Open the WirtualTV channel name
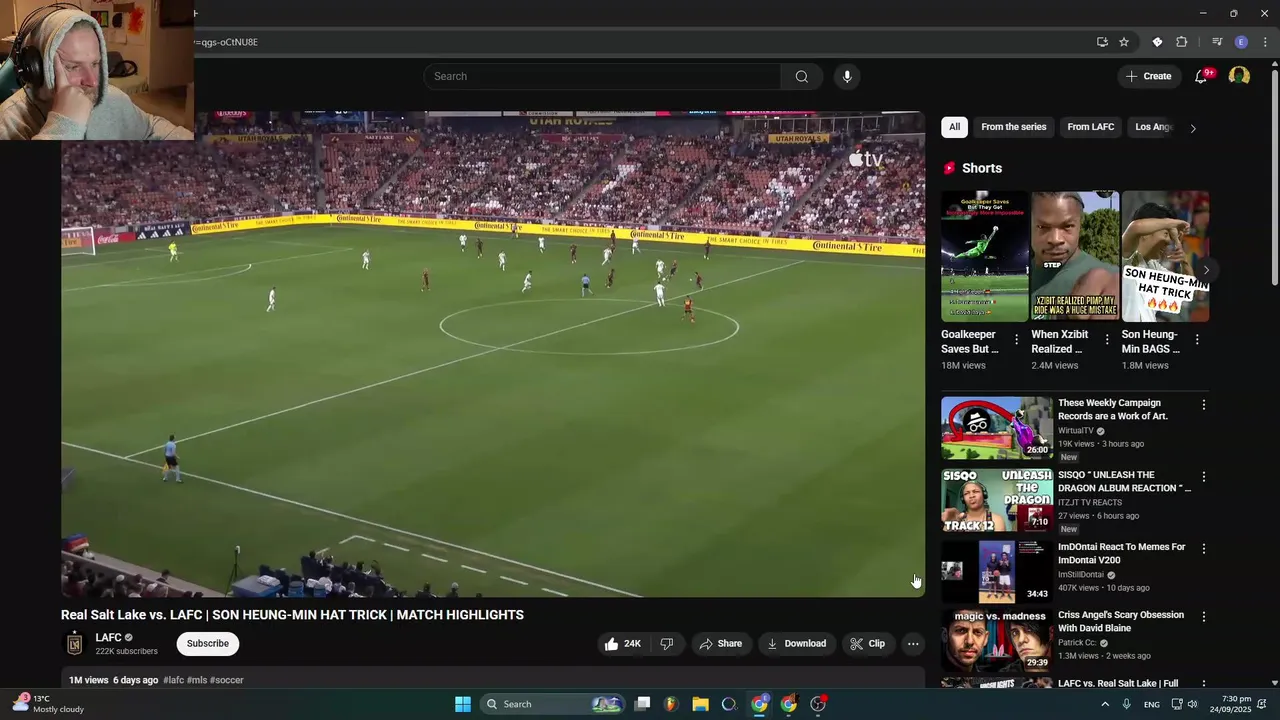1280x720 pixels. [1076, 431]
